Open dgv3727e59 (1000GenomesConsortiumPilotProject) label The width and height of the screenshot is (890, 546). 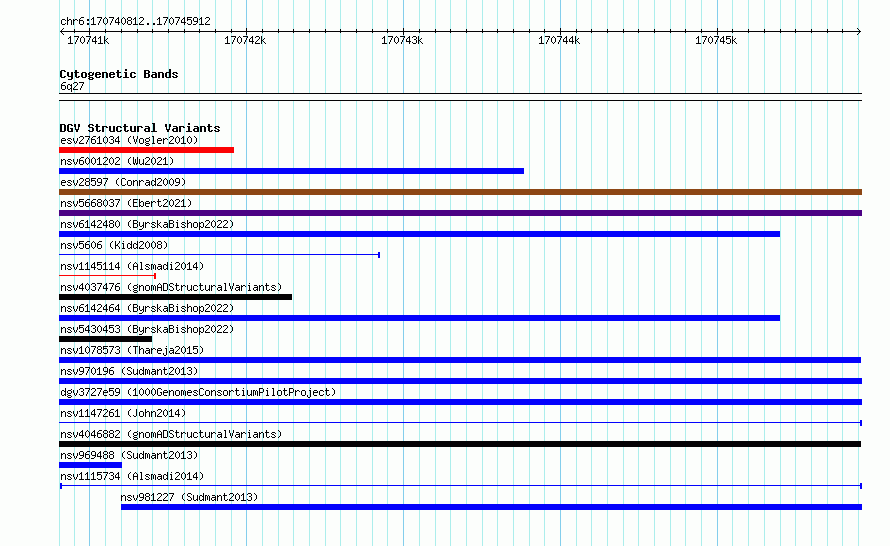coord(198,392)
